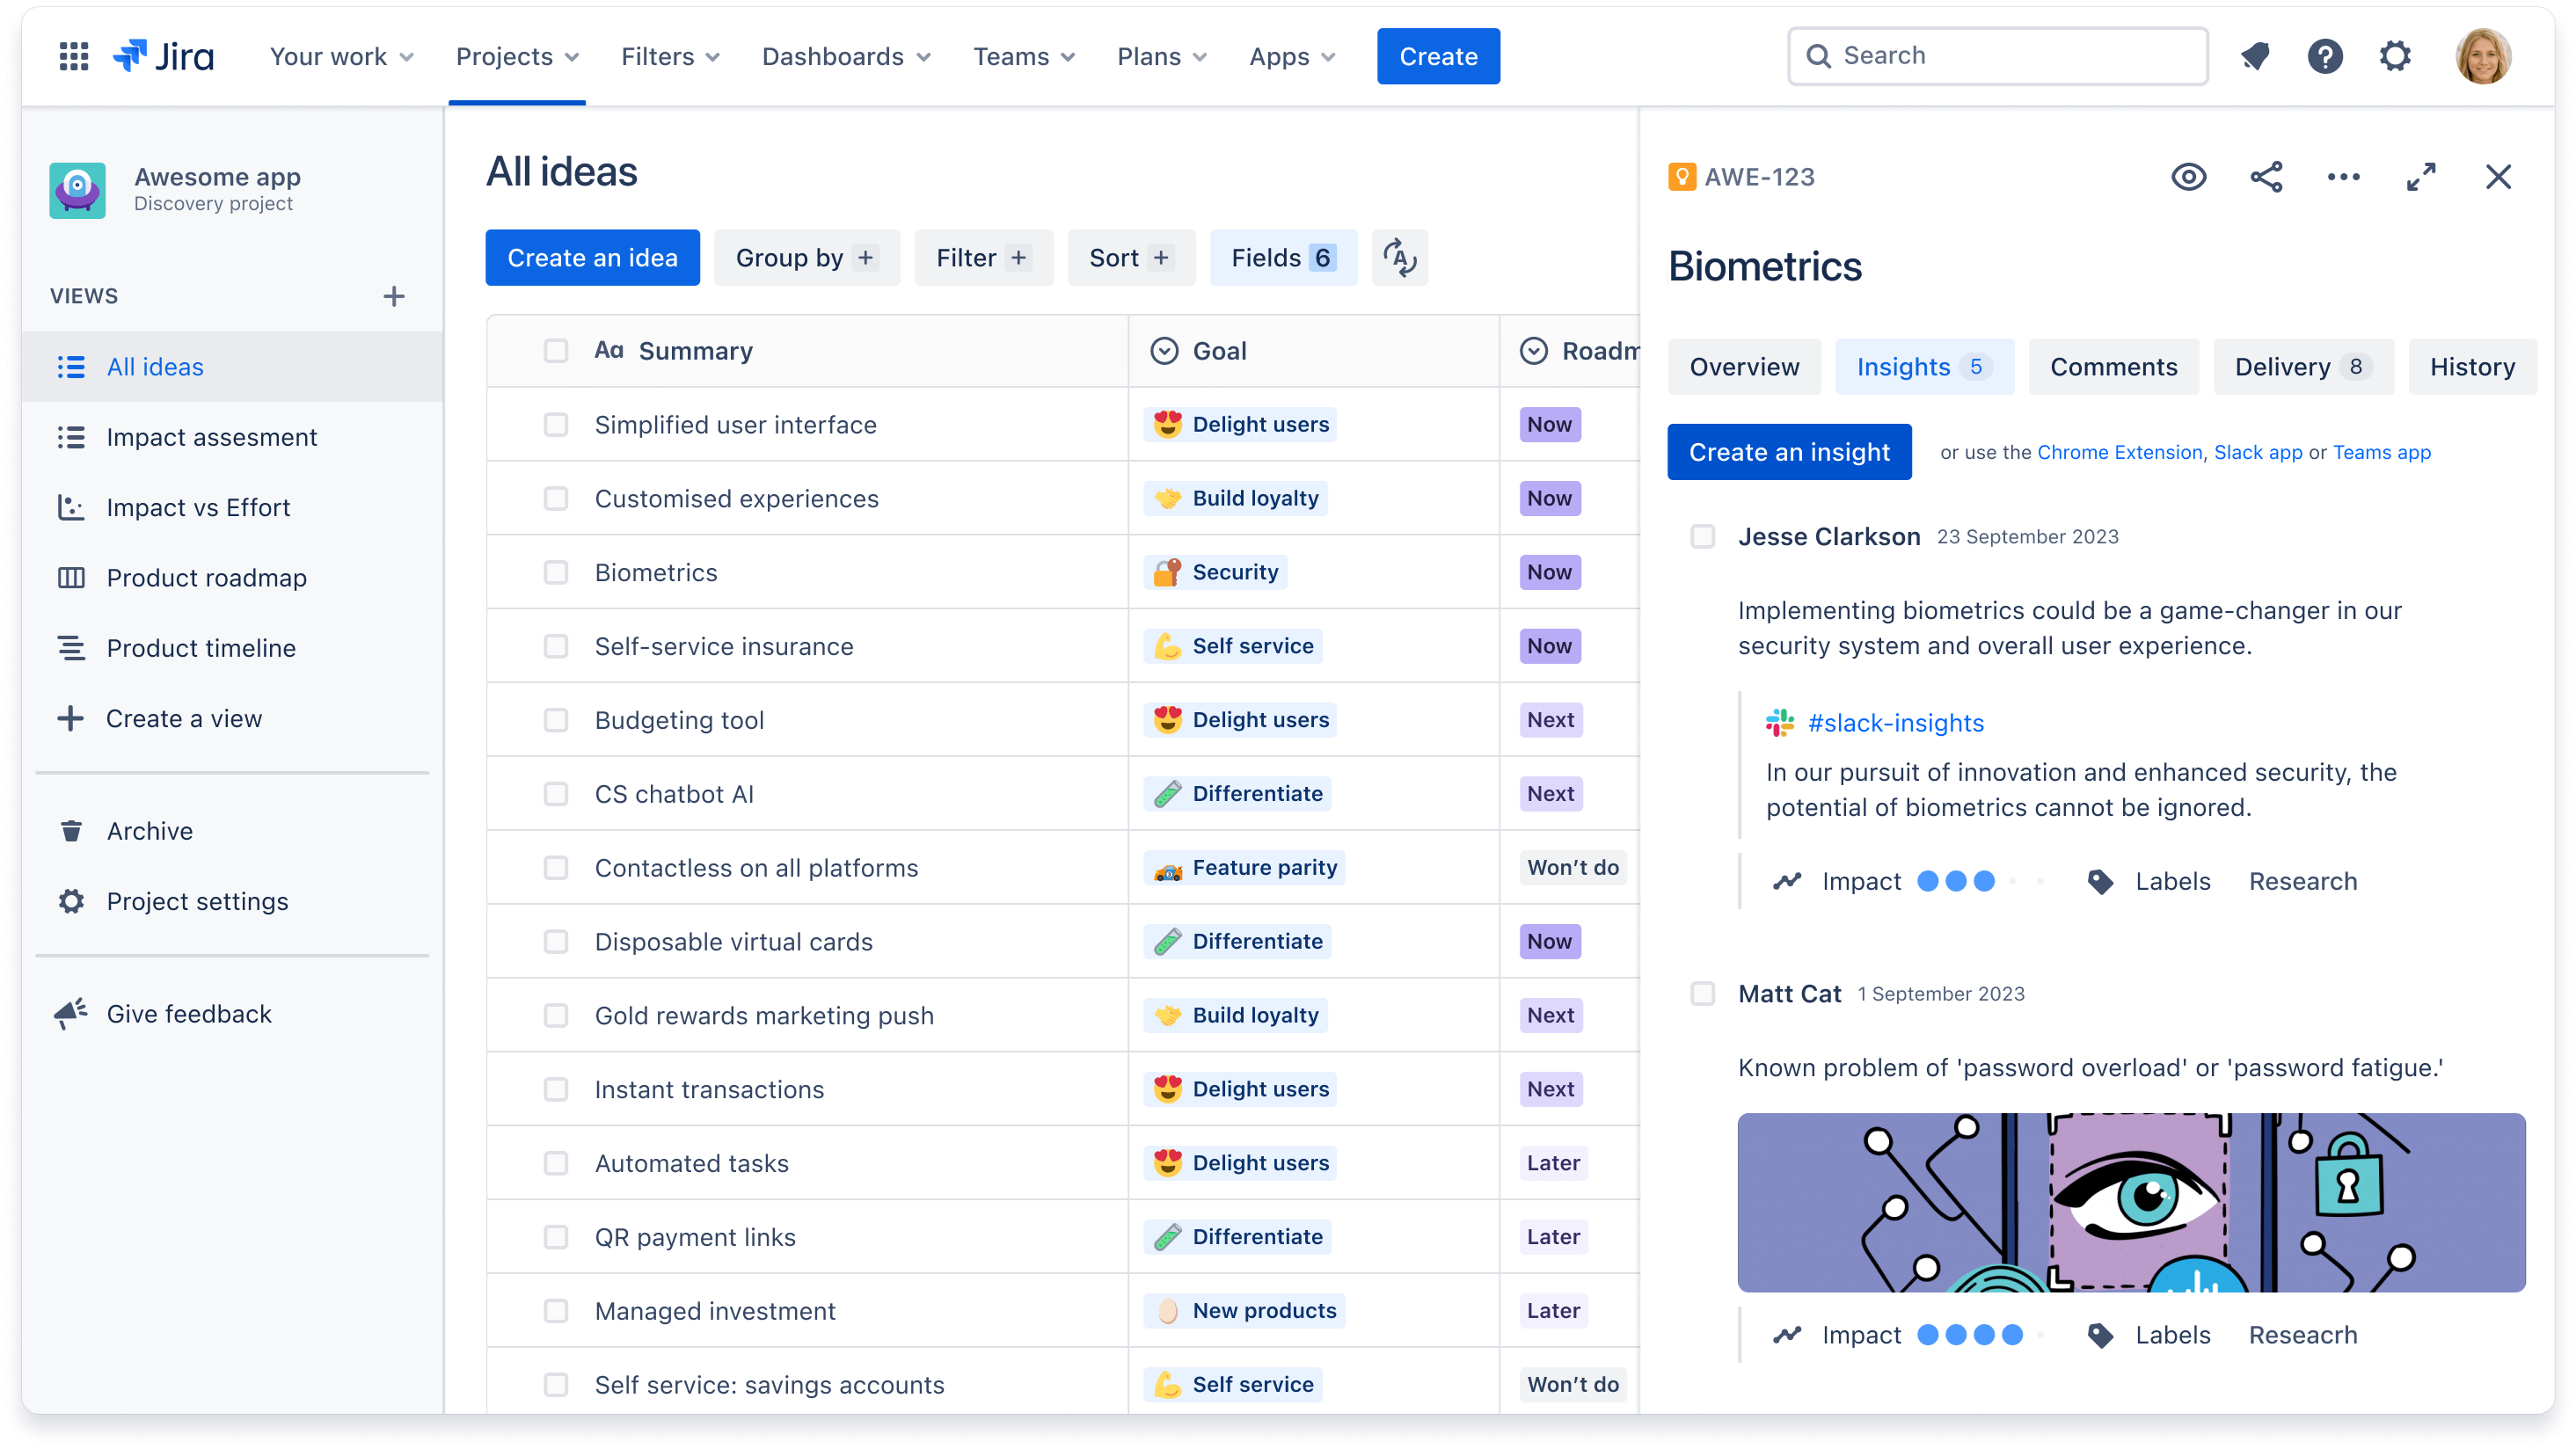Click the more options (ellipsis) icon
This screenshot has width=2576, height=1449.
[2342, 177]
